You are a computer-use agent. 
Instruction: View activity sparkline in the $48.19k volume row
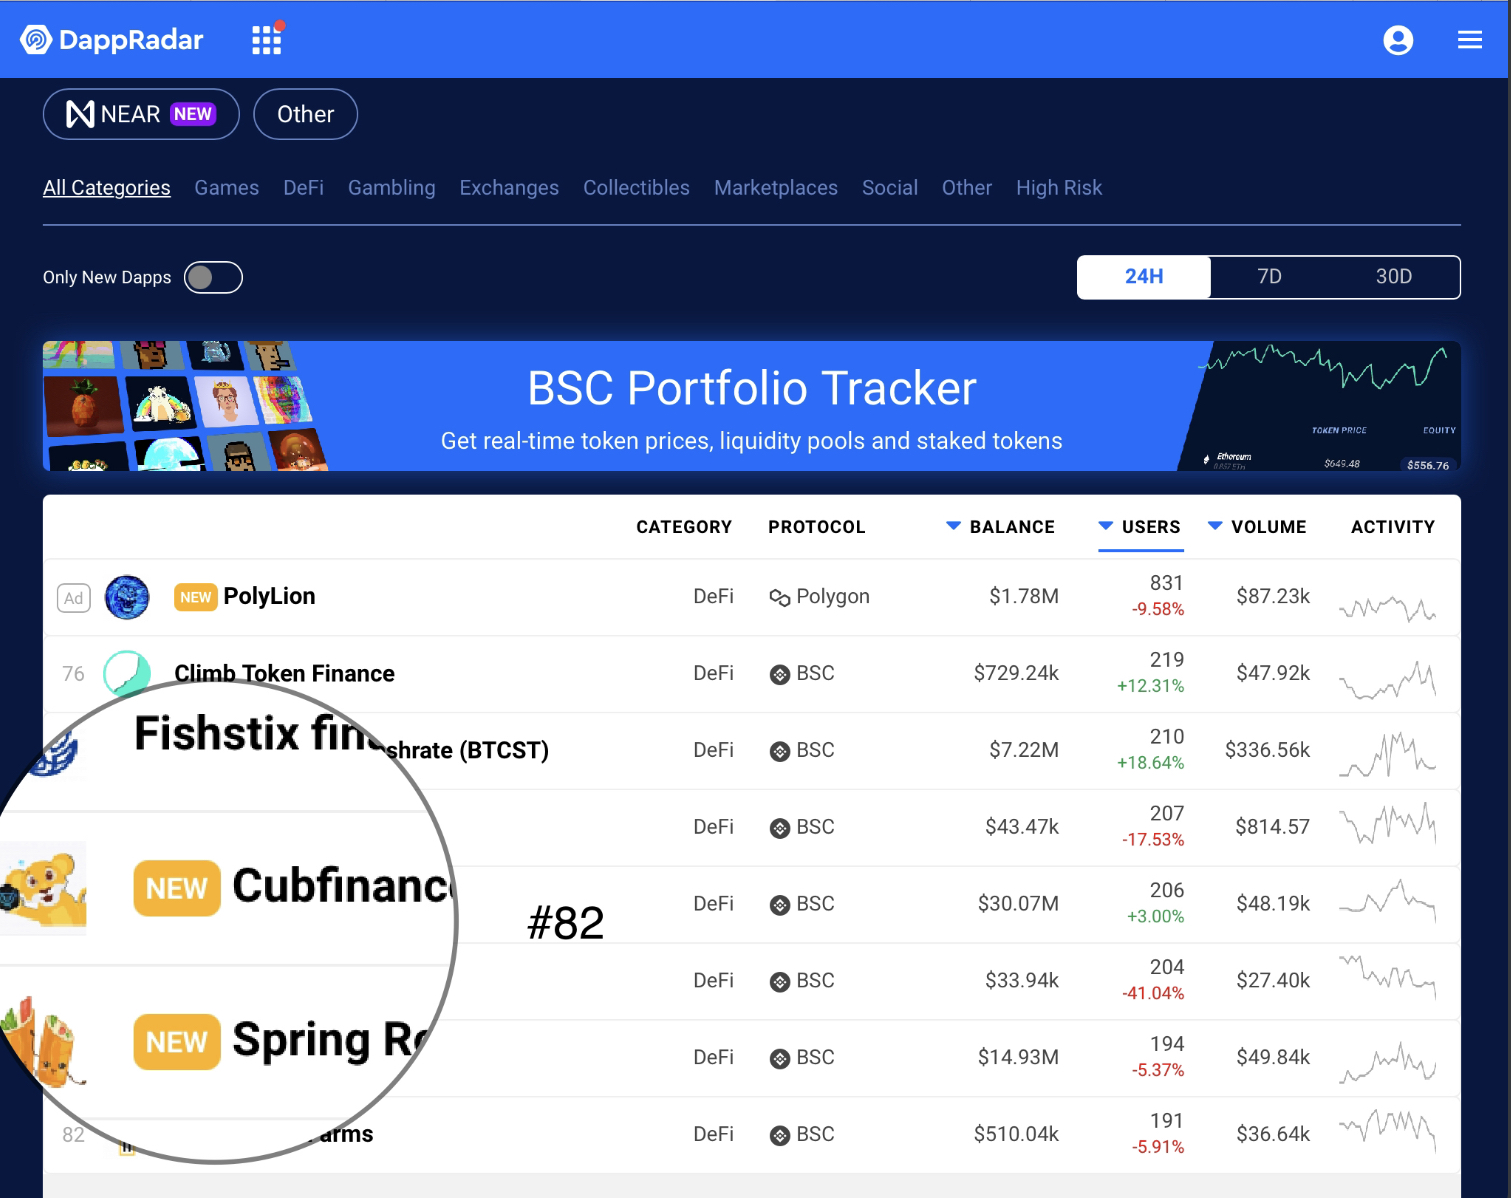1388,899
